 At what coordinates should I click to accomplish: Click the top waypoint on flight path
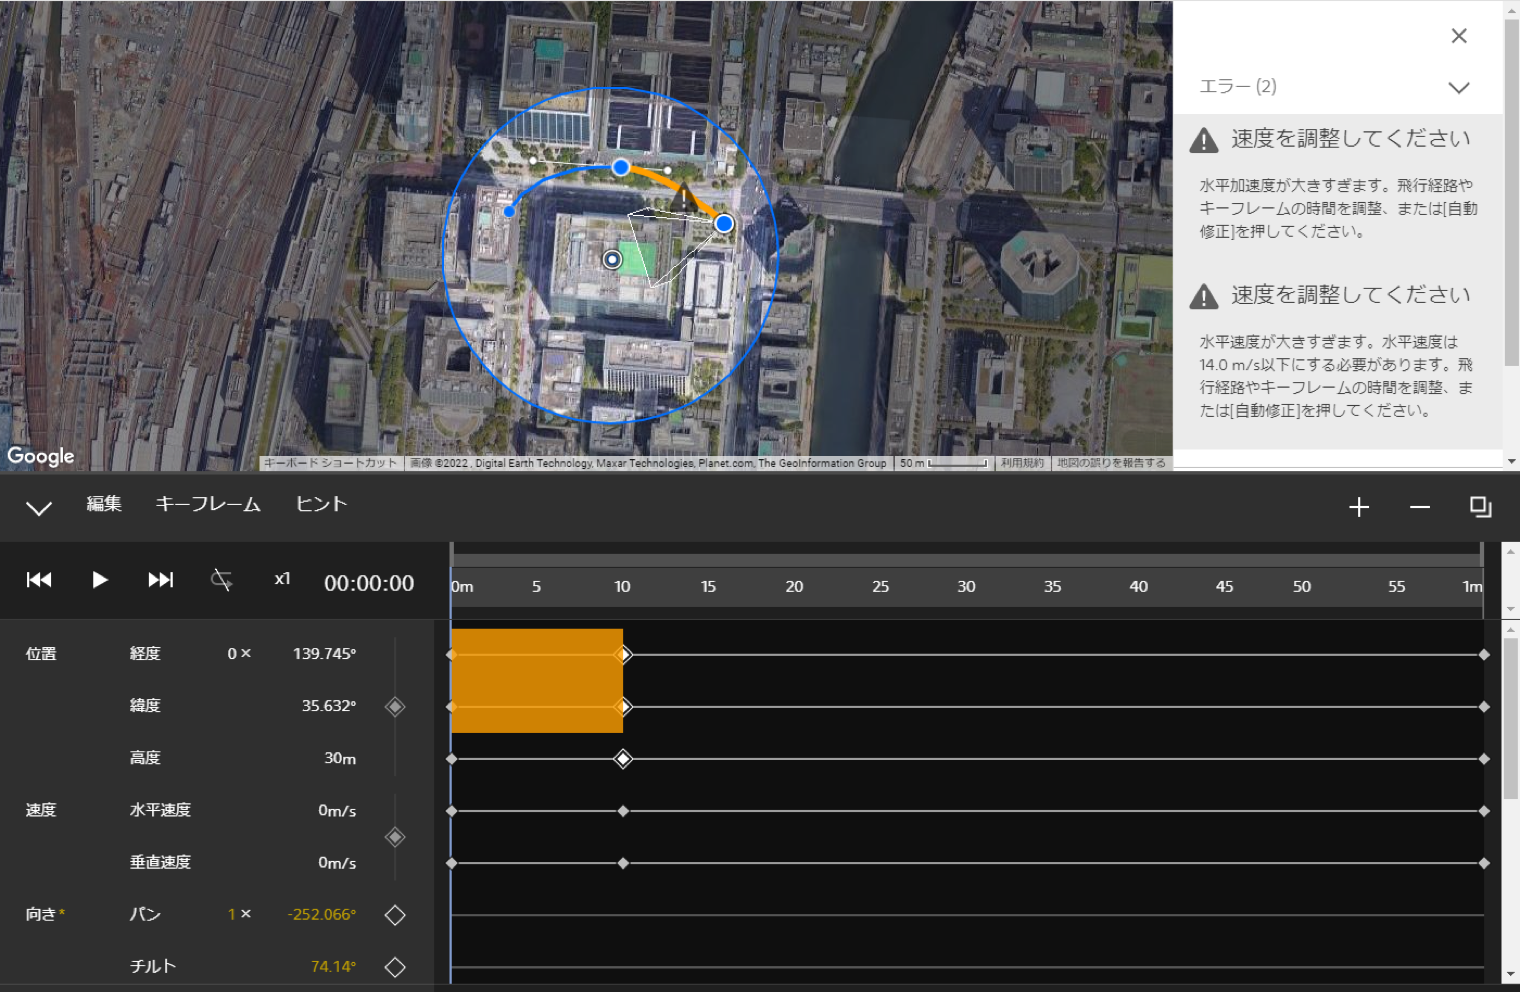pos(621,167)
